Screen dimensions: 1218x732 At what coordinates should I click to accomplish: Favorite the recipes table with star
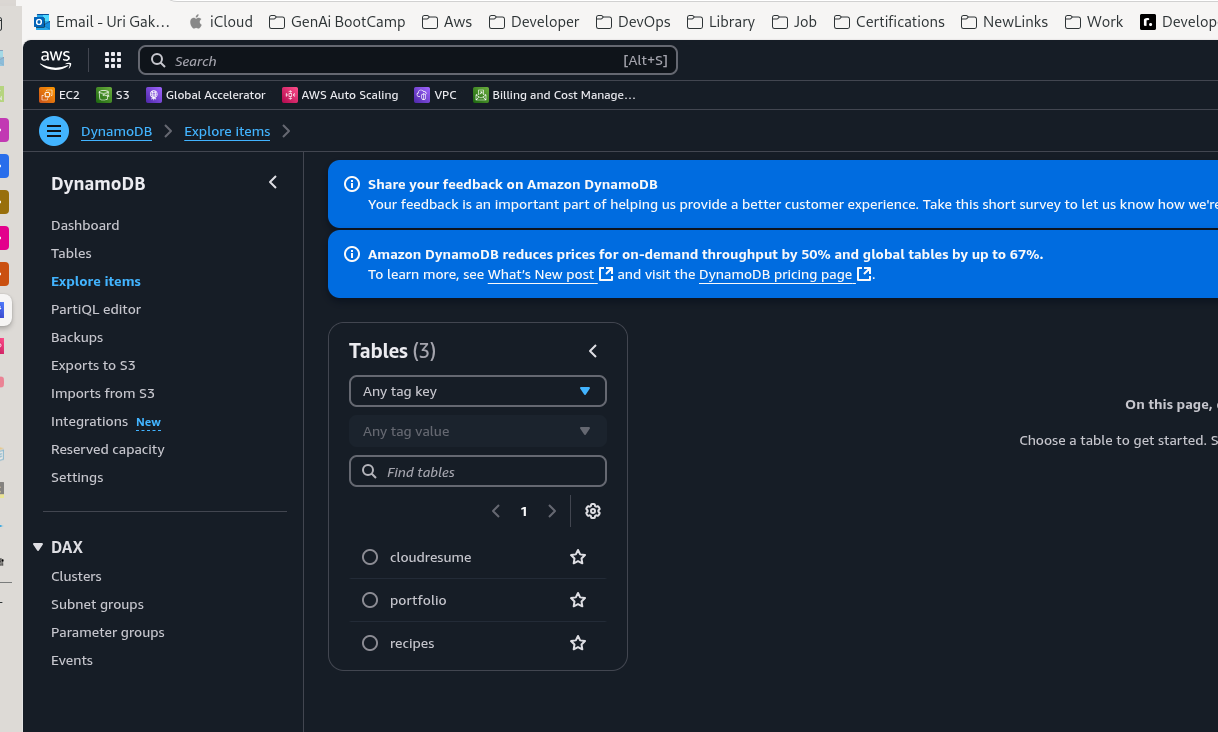(x=578, y=643)
